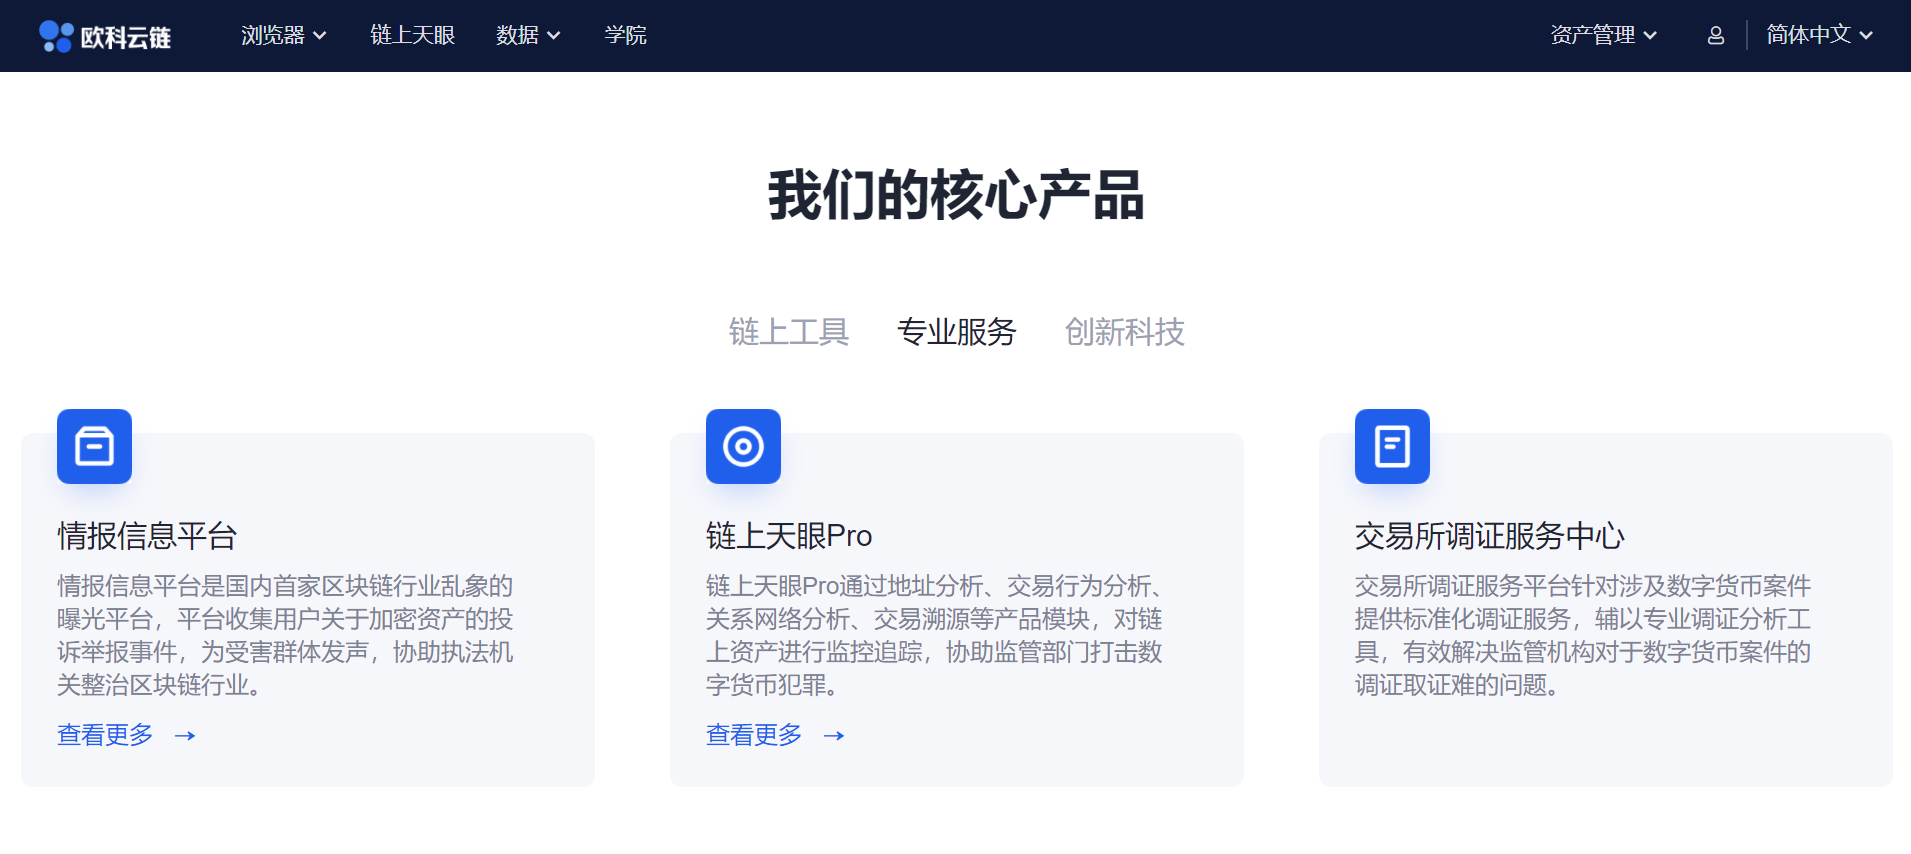Viewport: 1911px width, 854px height.
Task: Click the 链上天眼Pro target icon
Action: [x=744, y=446]
